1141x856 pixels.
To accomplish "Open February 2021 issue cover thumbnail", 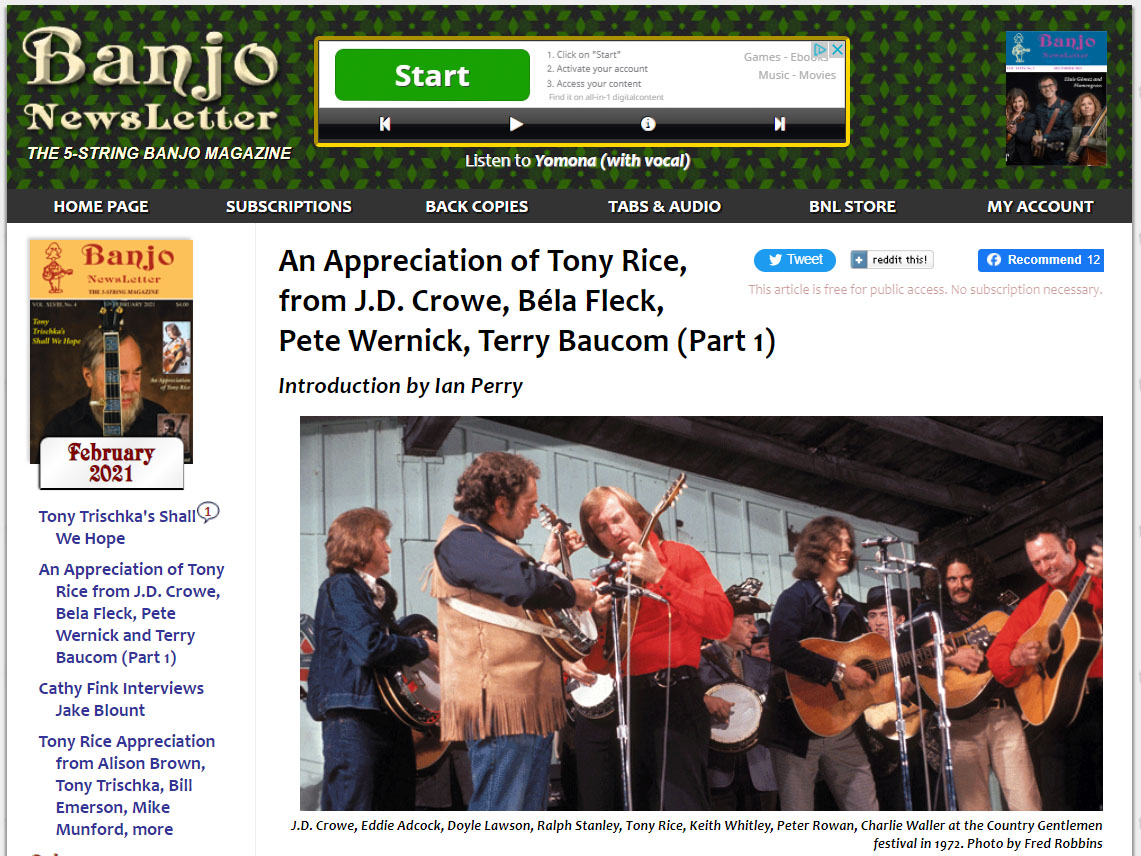I will pyautogui.click(x=111, y=364).
